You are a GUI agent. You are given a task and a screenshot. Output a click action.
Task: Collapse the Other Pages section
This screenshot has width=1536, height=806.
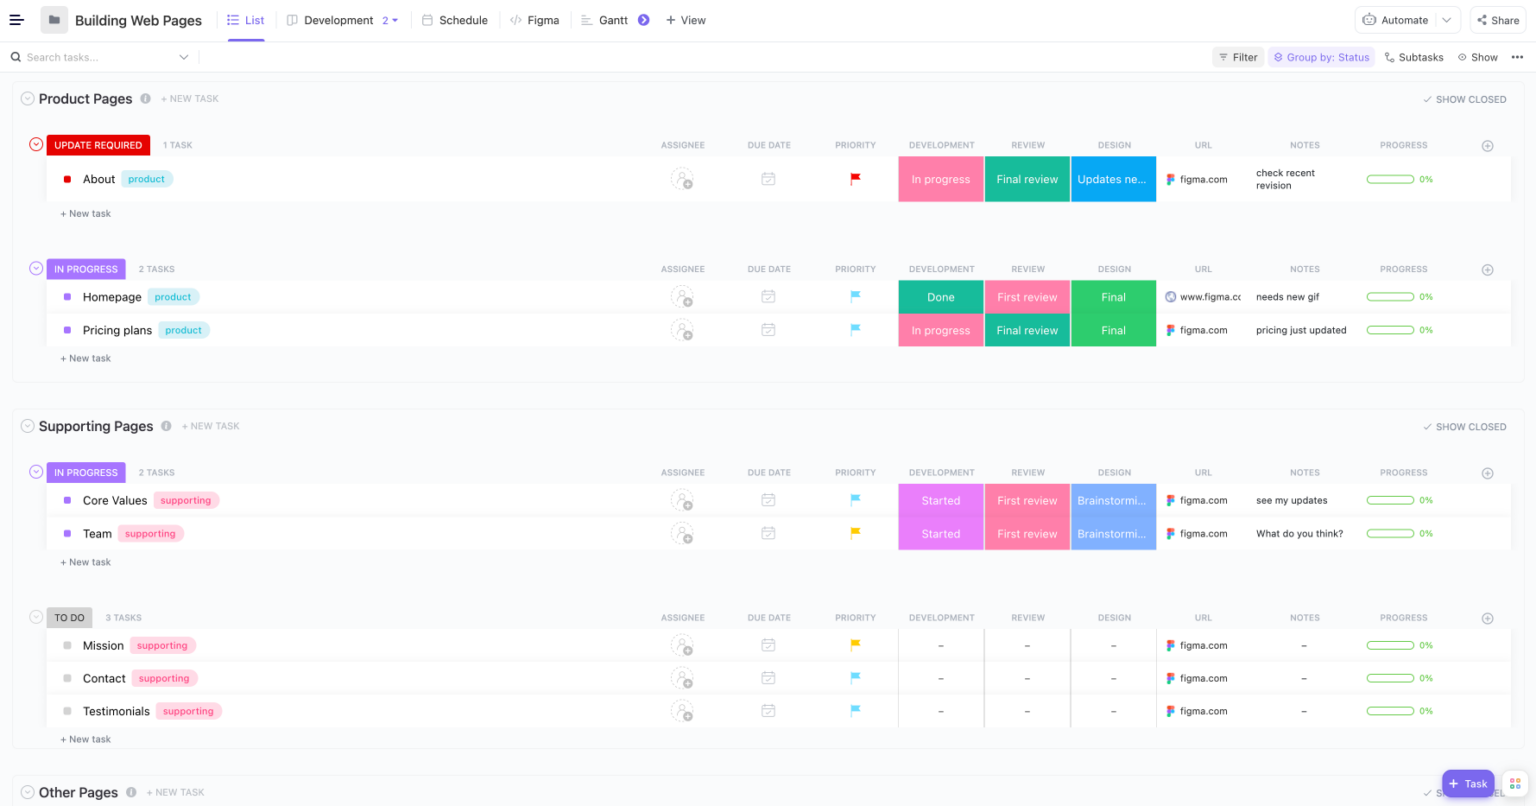(x=27, y=791)
